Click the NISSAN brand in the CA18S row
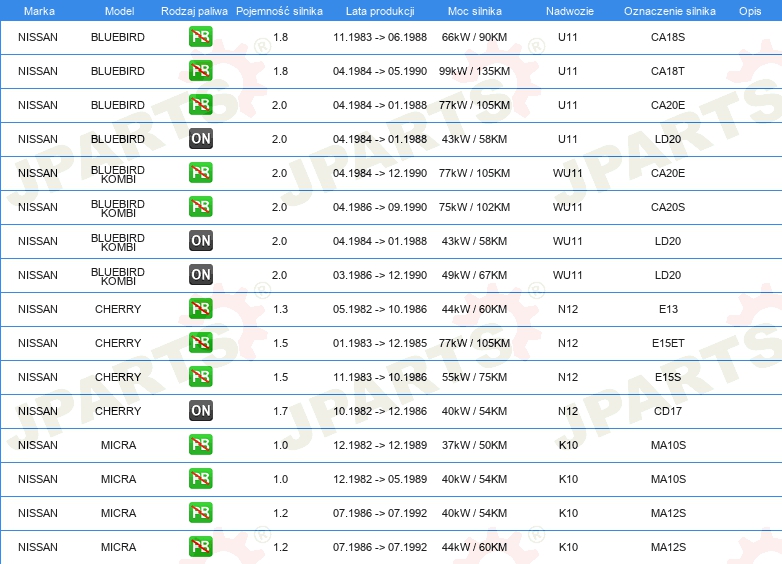 point(38,37)
